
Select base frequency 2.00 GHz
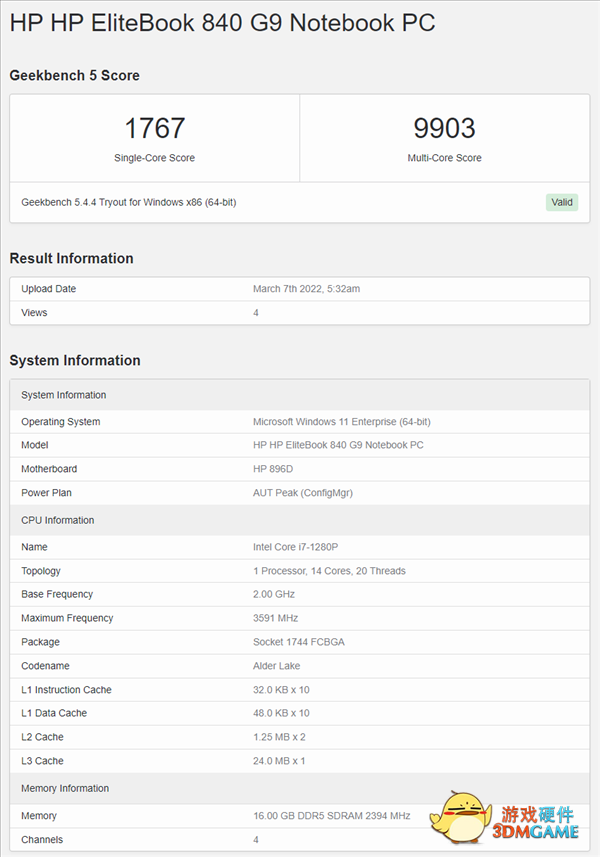click(x=274, y=594)
